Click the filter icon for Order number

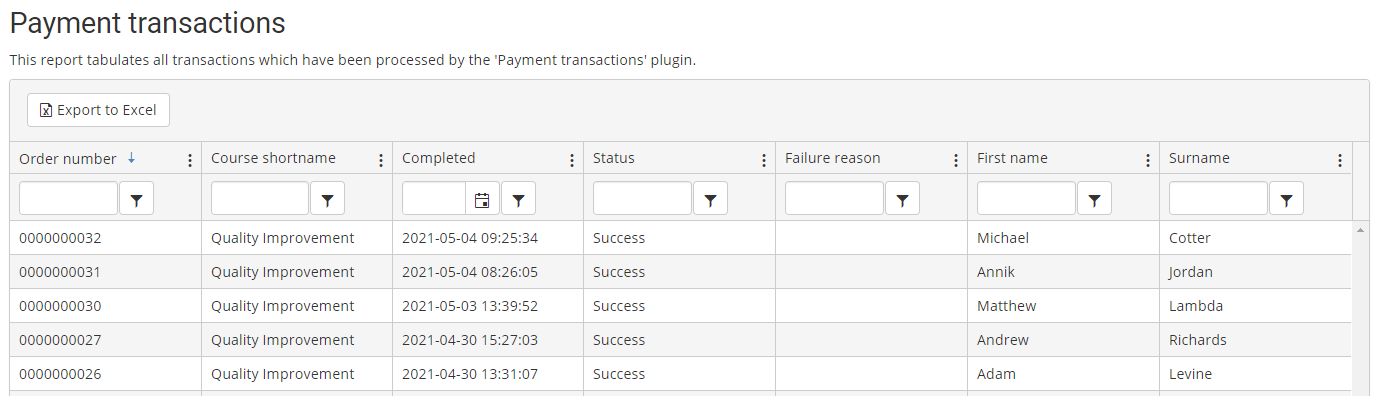point(136,199)
